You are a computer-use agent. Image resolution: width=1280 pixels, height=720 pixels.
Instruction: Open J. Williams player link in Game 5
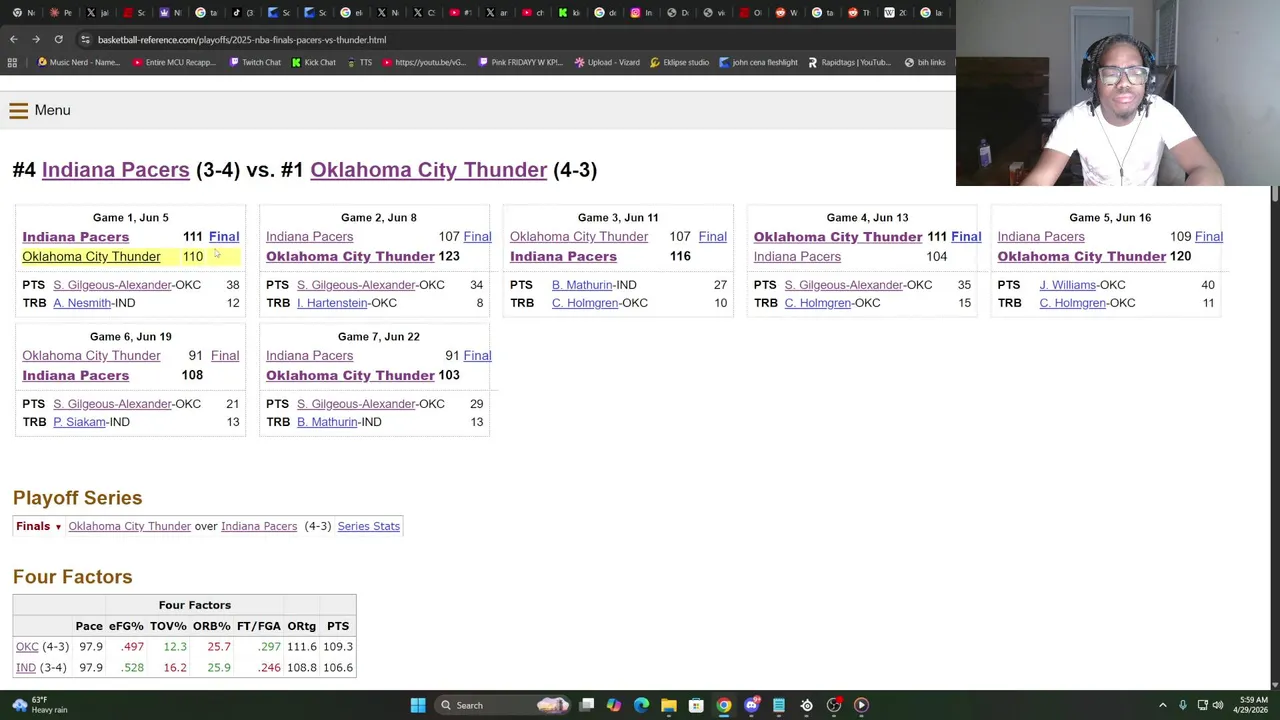coord(1067,285)
